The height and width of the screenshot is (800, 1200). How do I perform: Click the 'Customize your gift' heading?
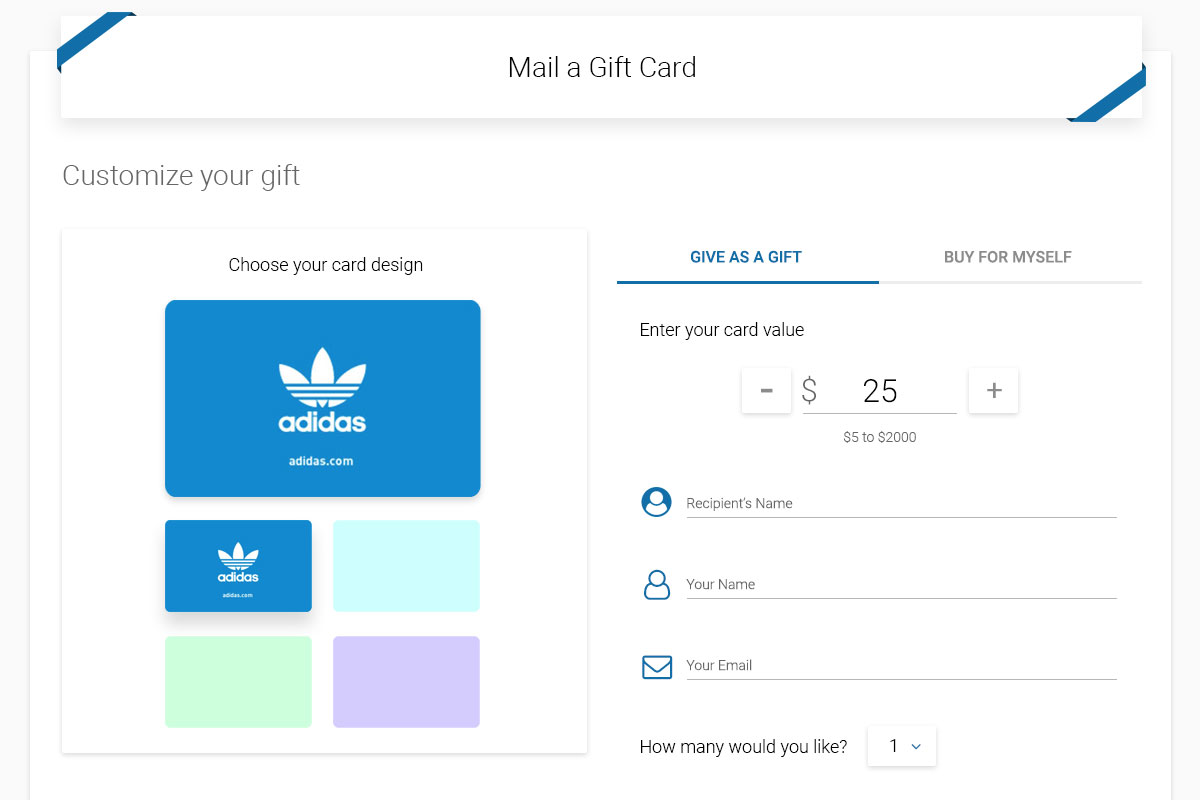pyautogui.click(x=181, y=176)
